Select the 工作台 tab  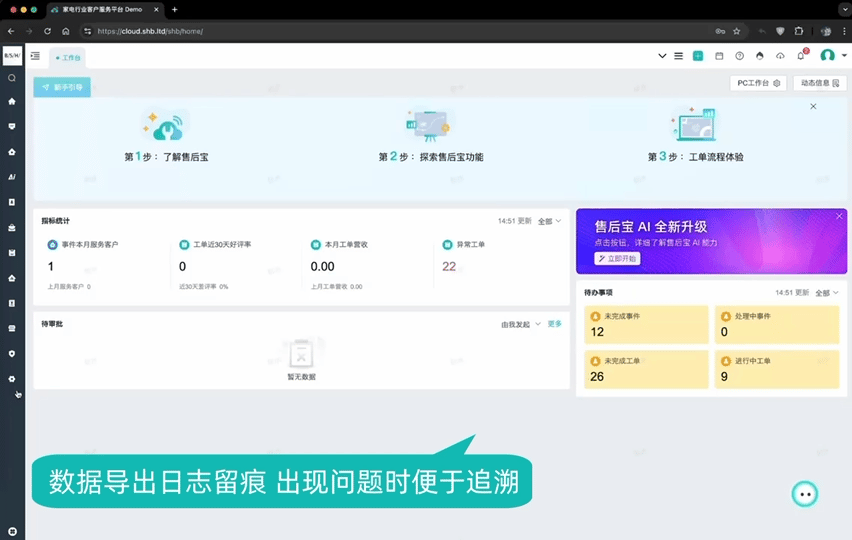tap(68, 58)
